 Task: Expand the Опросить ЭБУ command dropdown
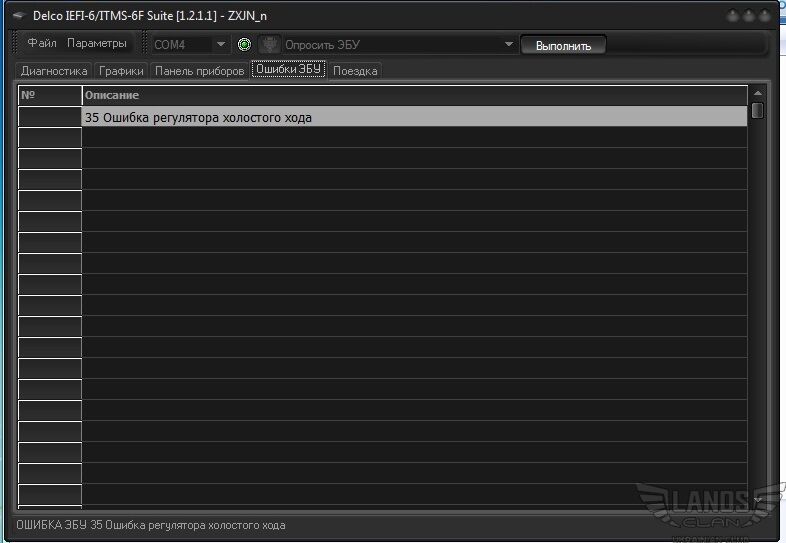point(508,45)
